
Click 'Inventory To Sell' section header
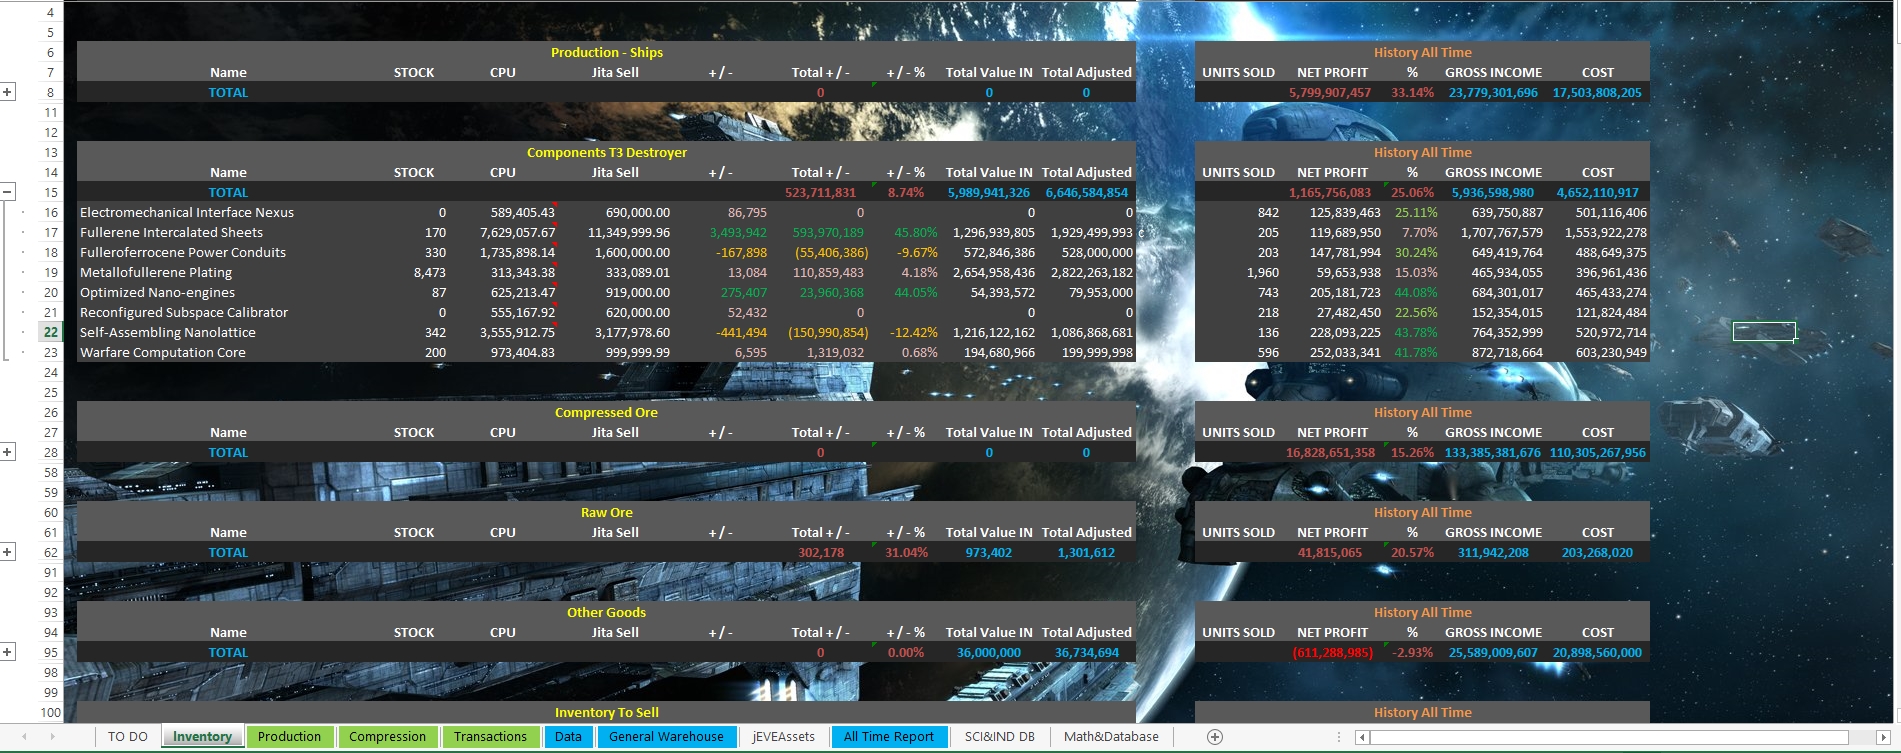(x=607, y=712)
